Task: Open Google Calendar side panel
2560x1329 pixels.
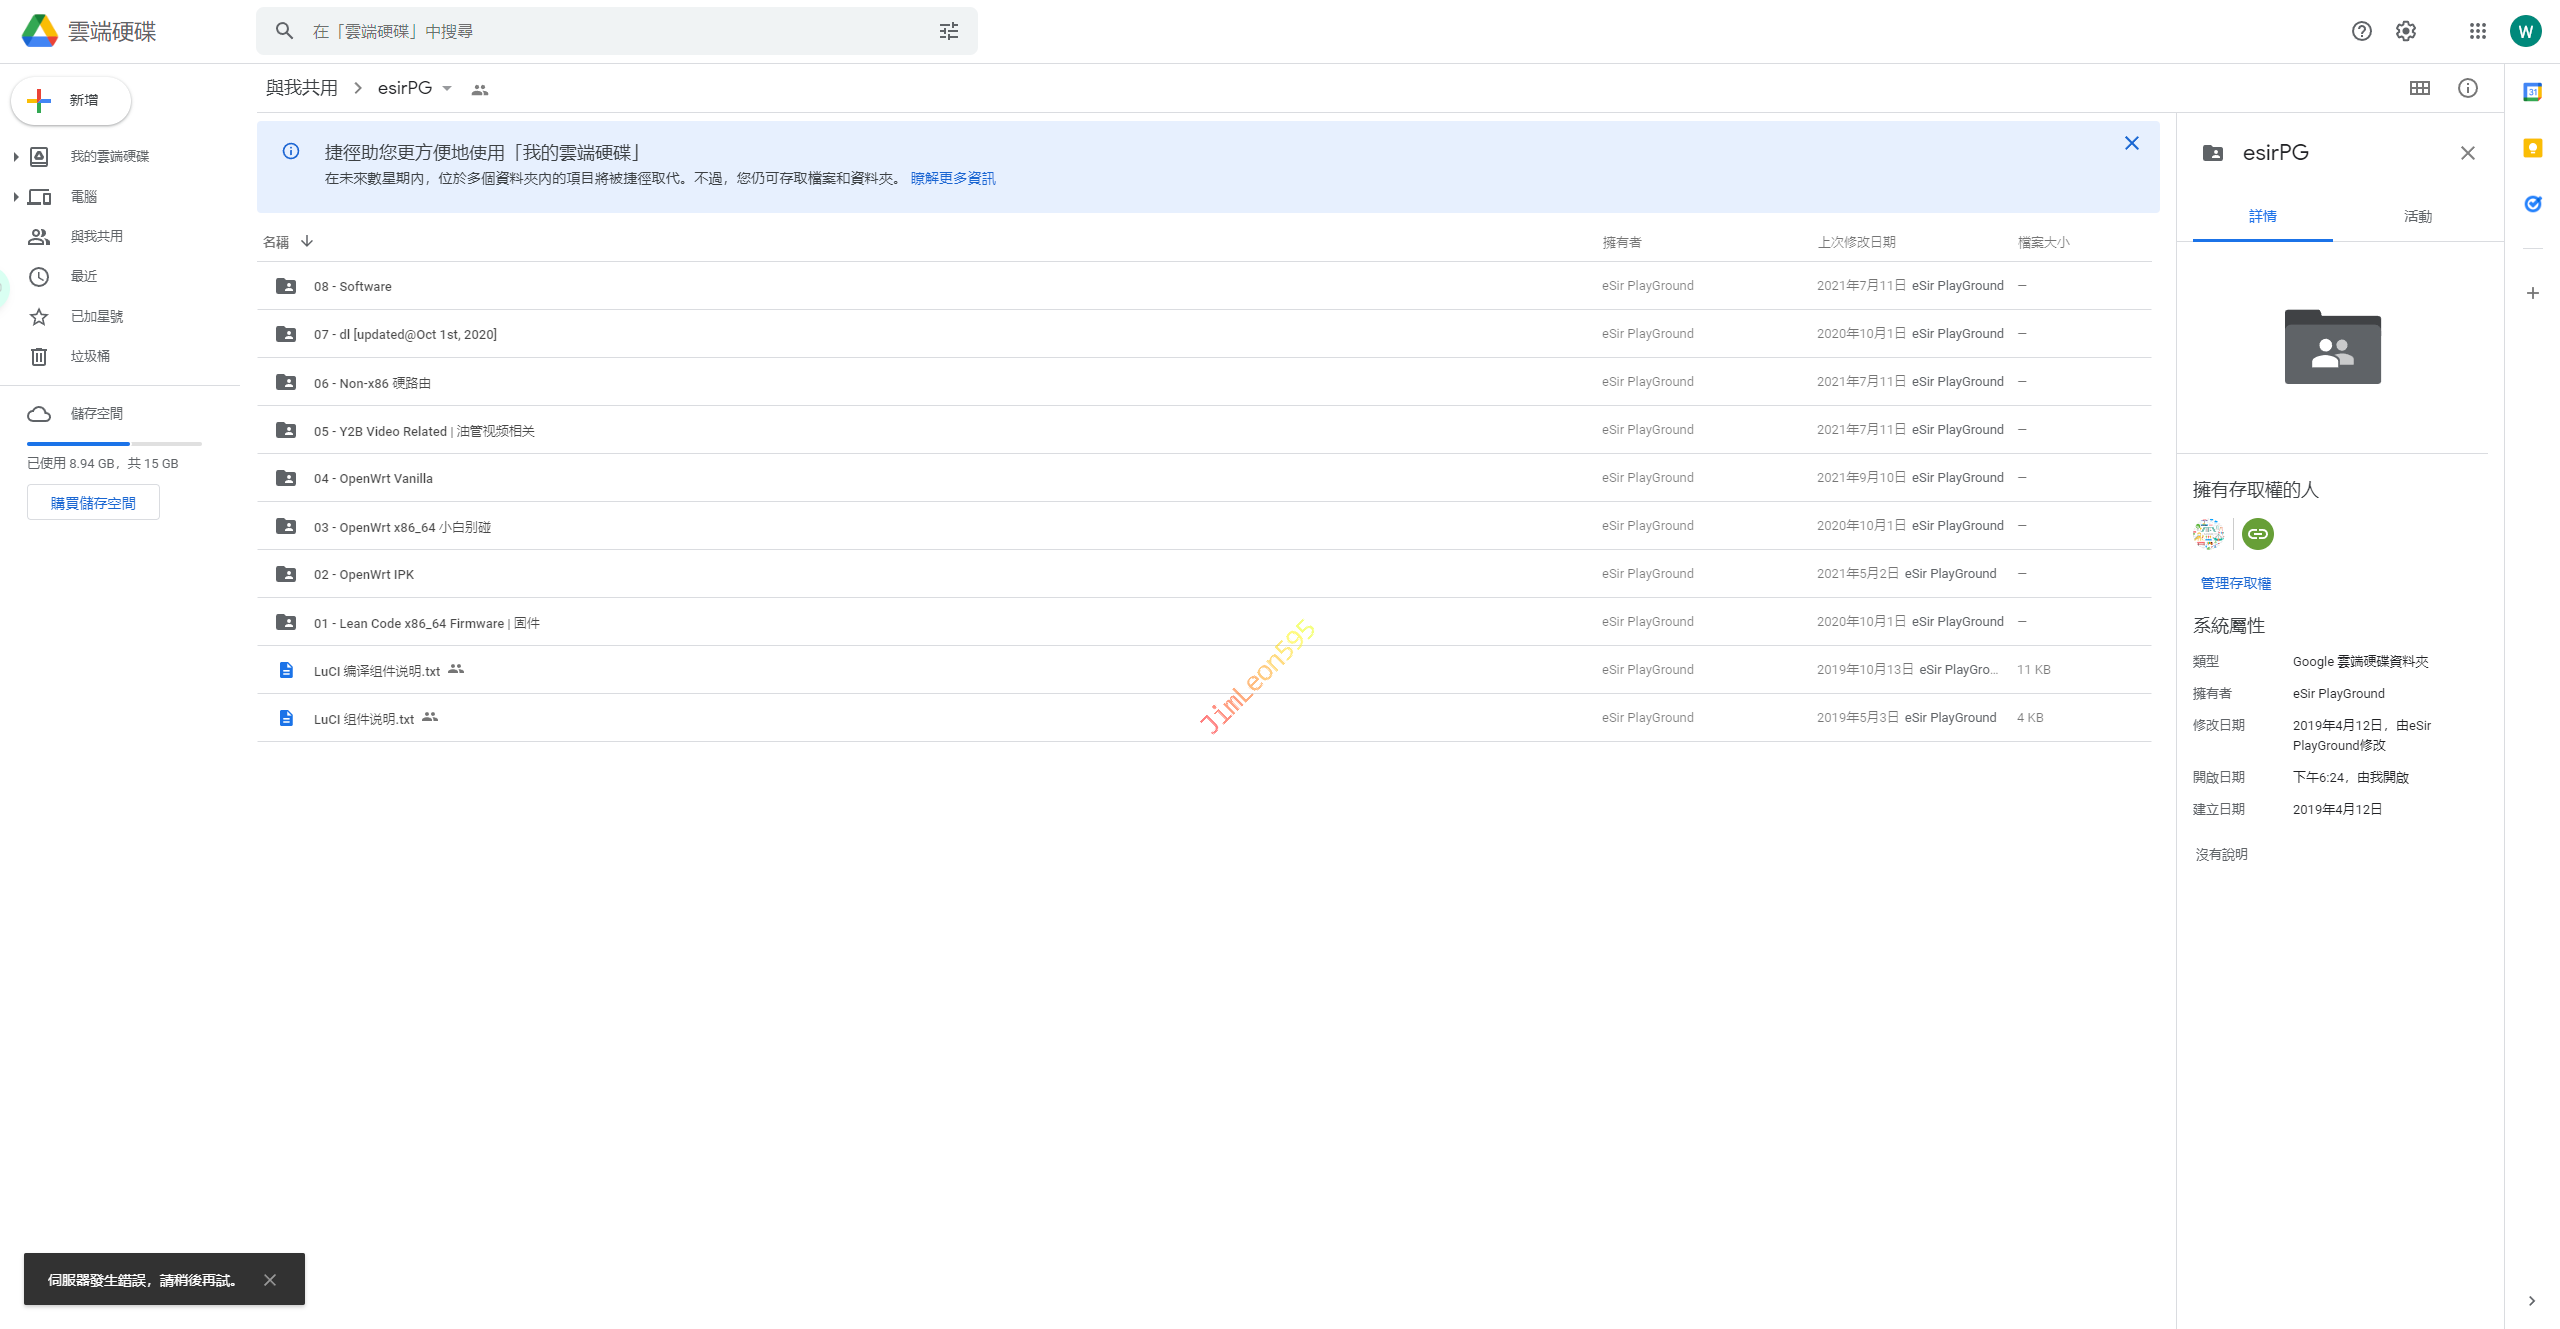Action: point(2532,92)
